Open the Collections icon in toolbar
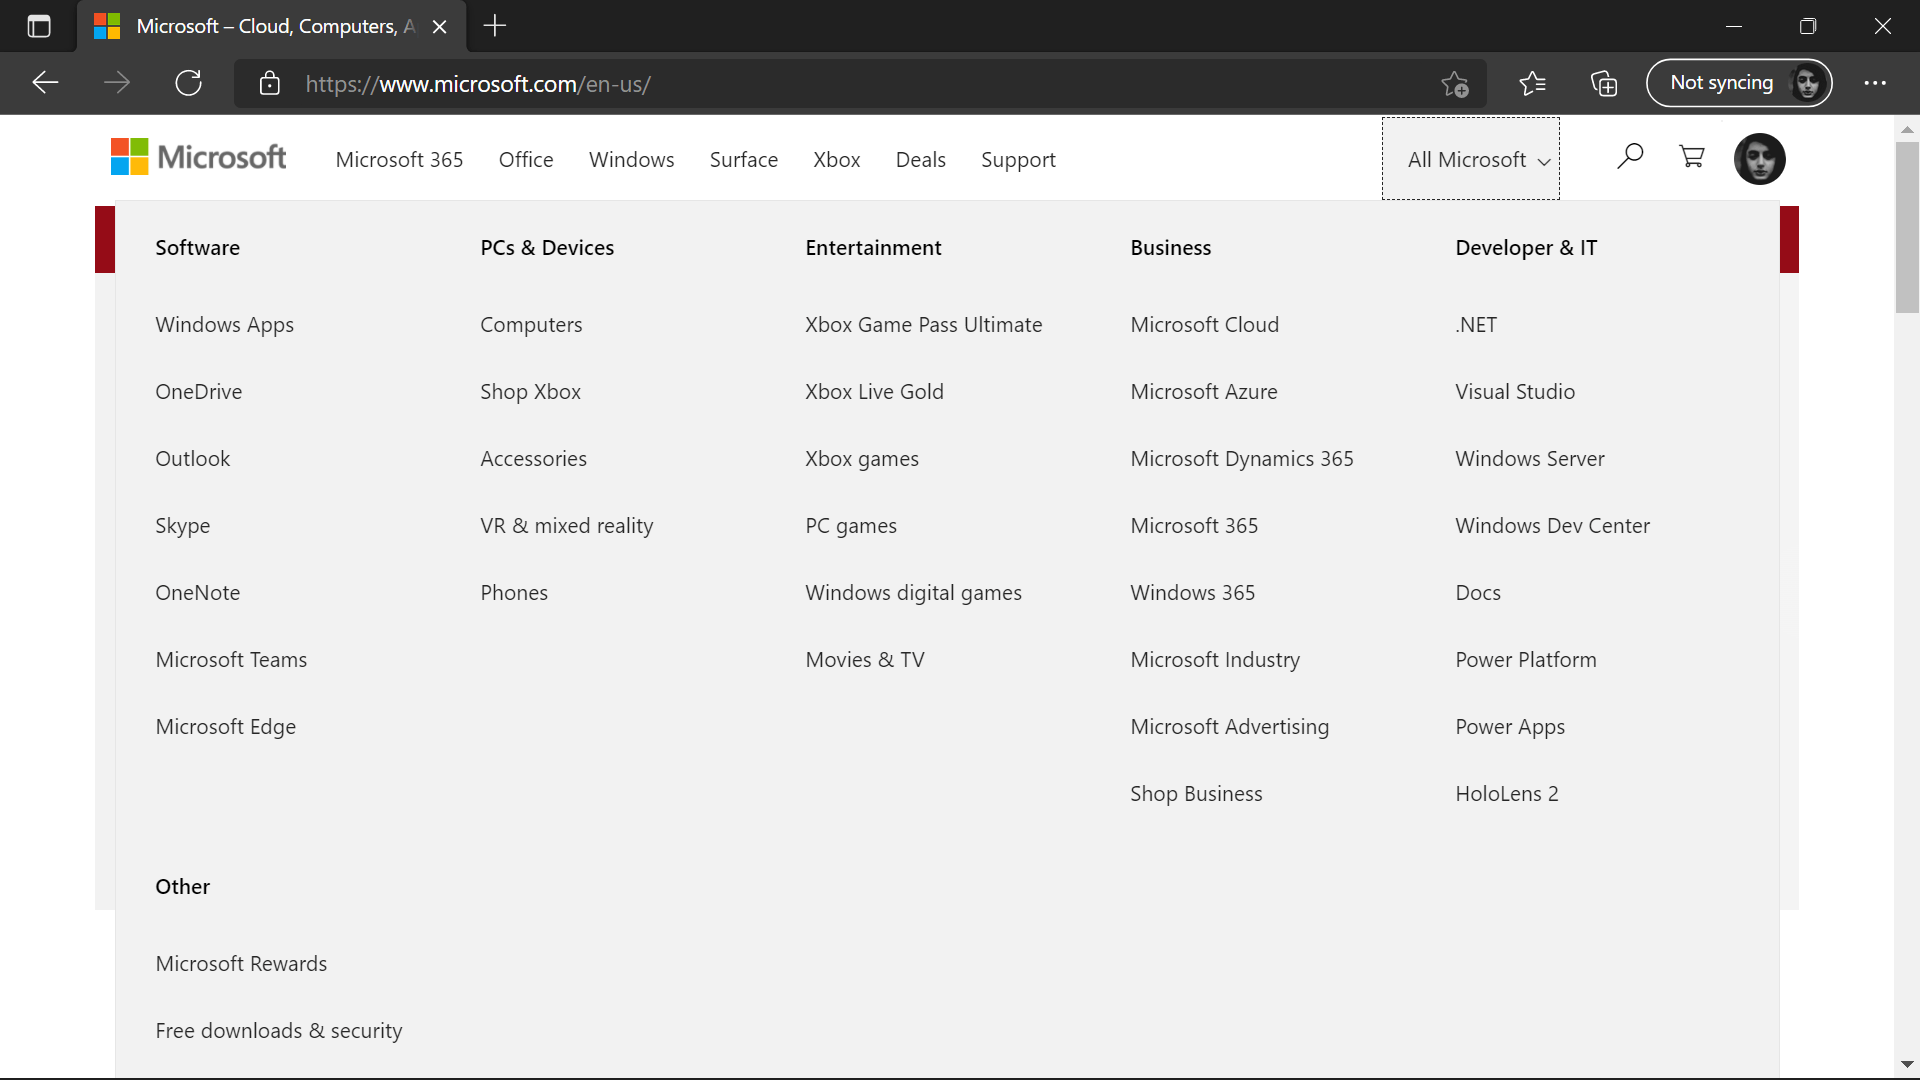The width and height of the screenshot is (1920, 1080). coord(1604,84)
